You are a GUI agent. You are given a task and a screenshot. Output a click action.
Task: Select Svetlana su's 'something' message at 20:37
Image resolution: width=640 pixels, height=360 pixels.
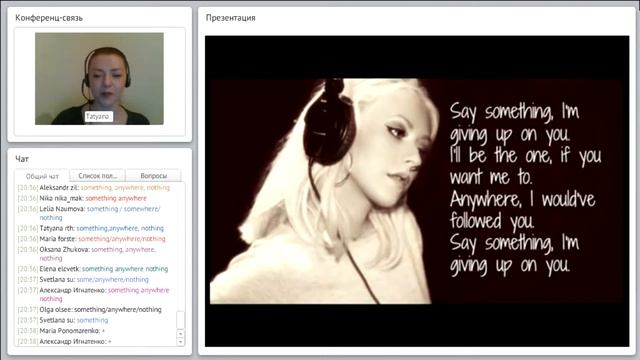tap(63, 320)
